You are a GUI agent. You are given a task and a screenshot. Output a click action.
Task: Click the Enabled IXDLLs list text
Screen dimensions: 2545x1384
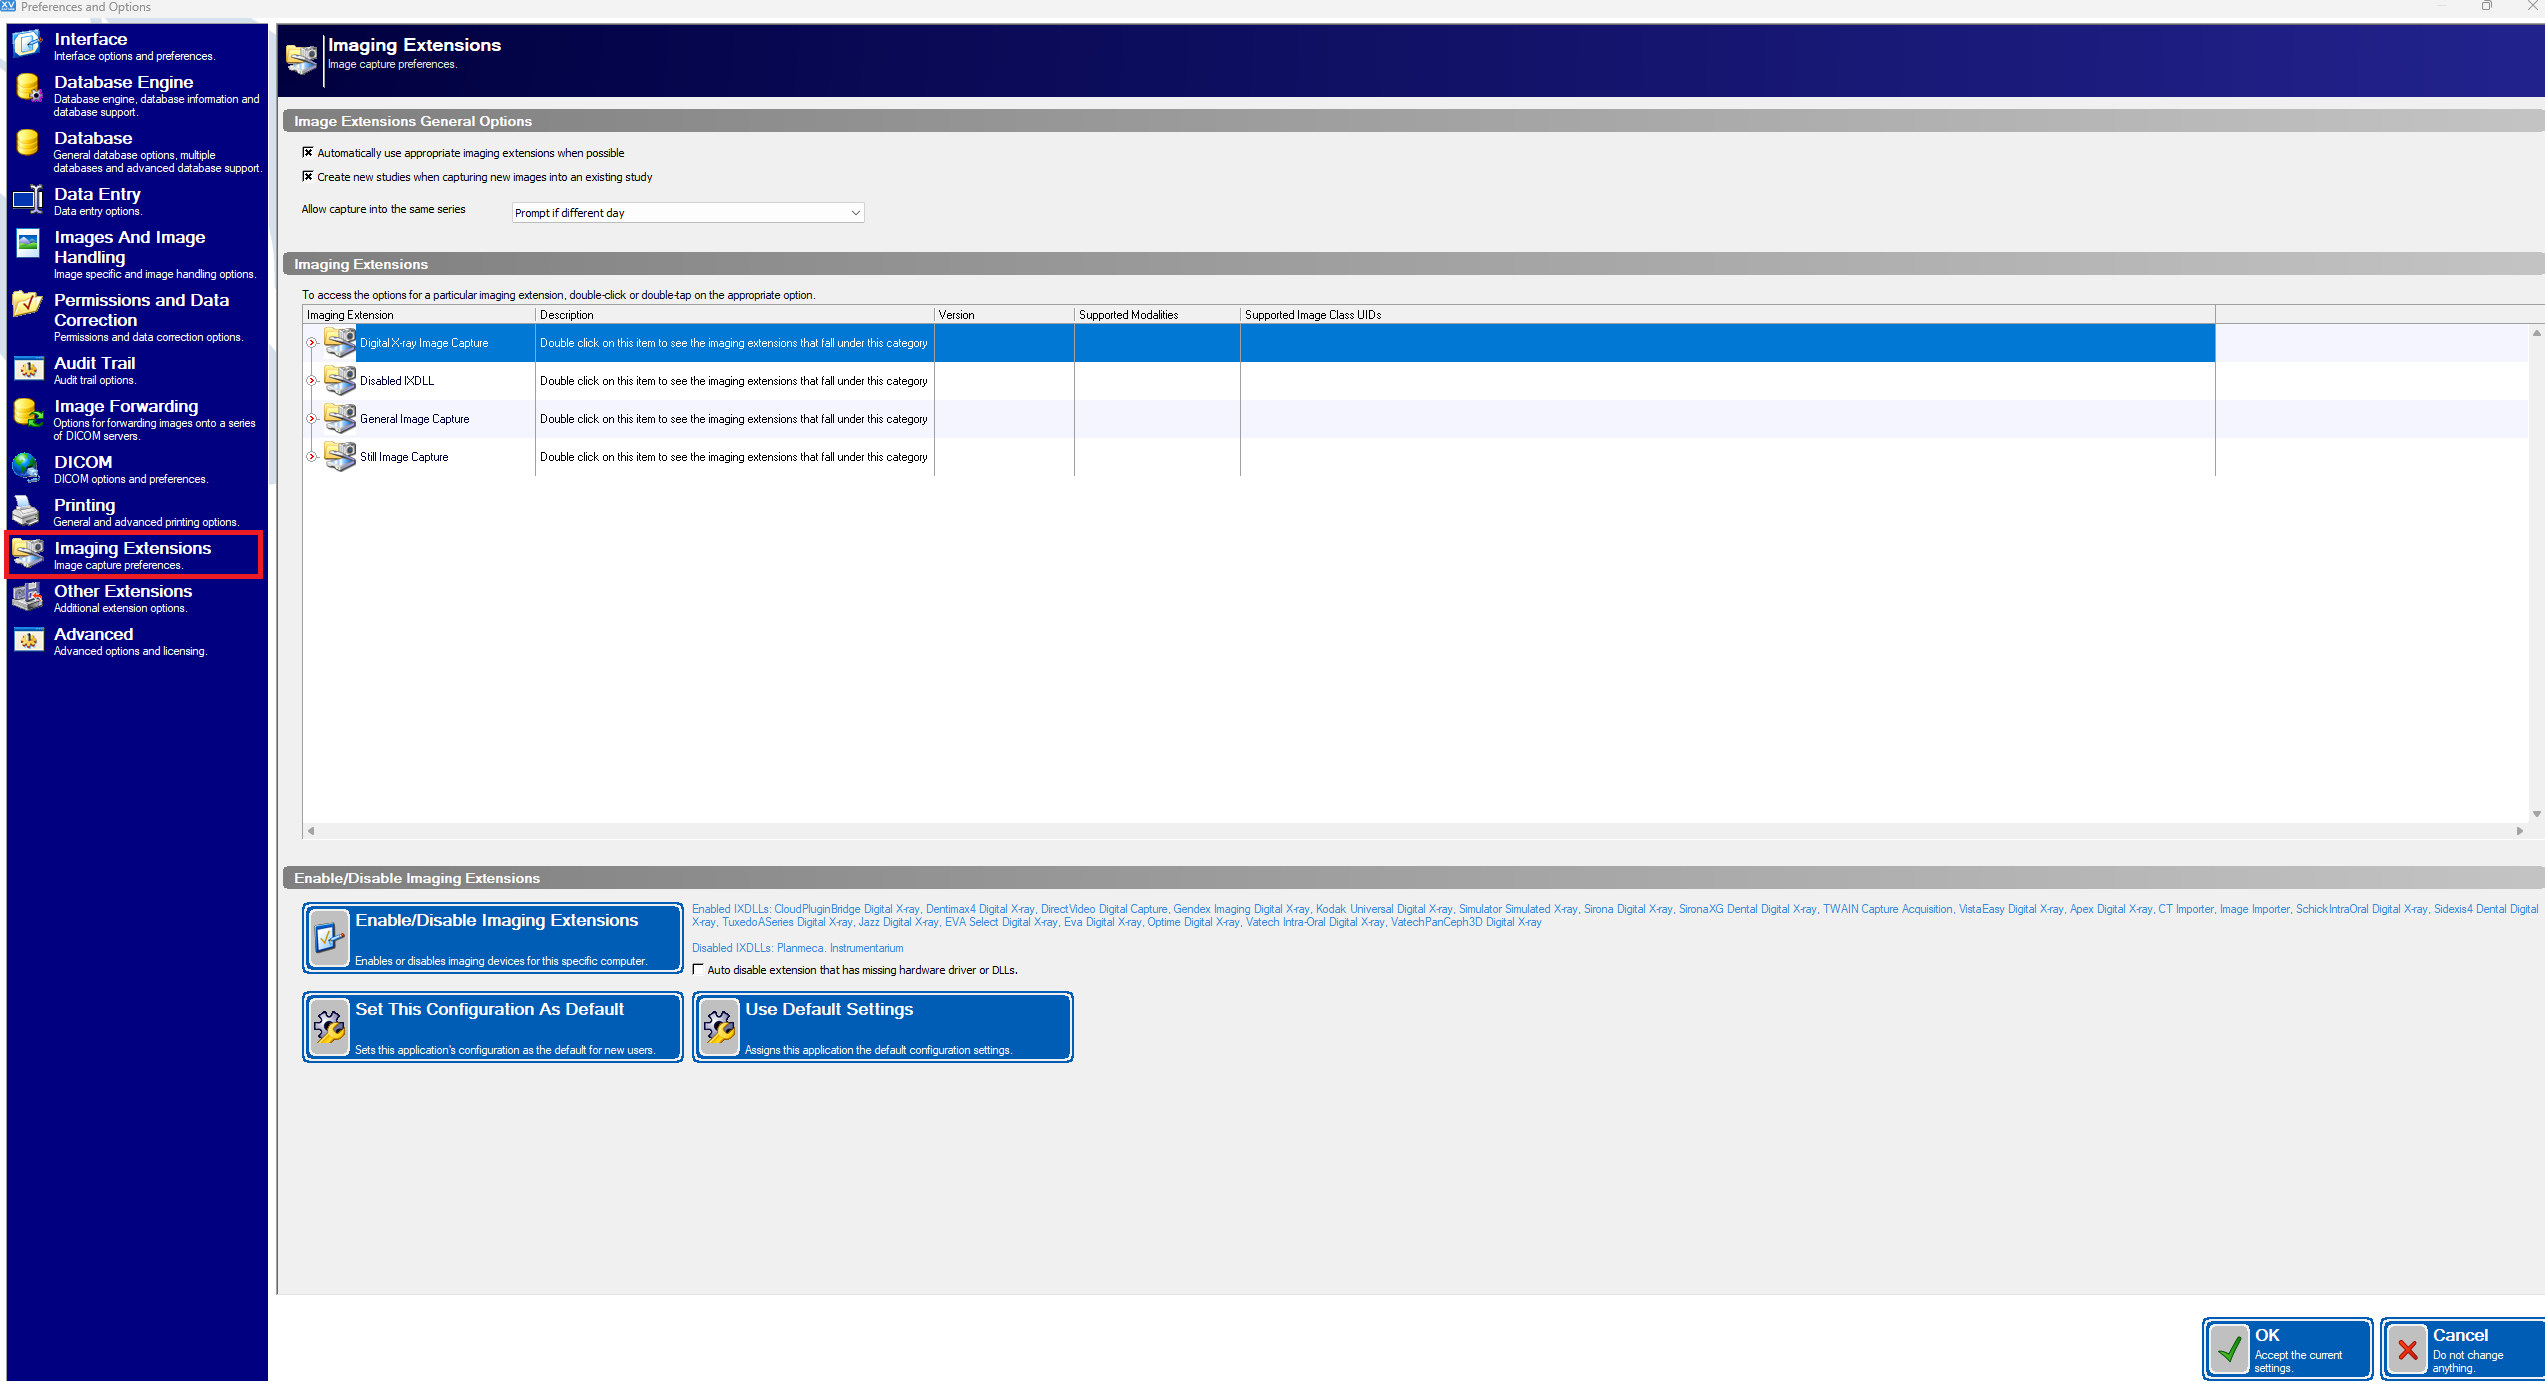point(1615,915)
